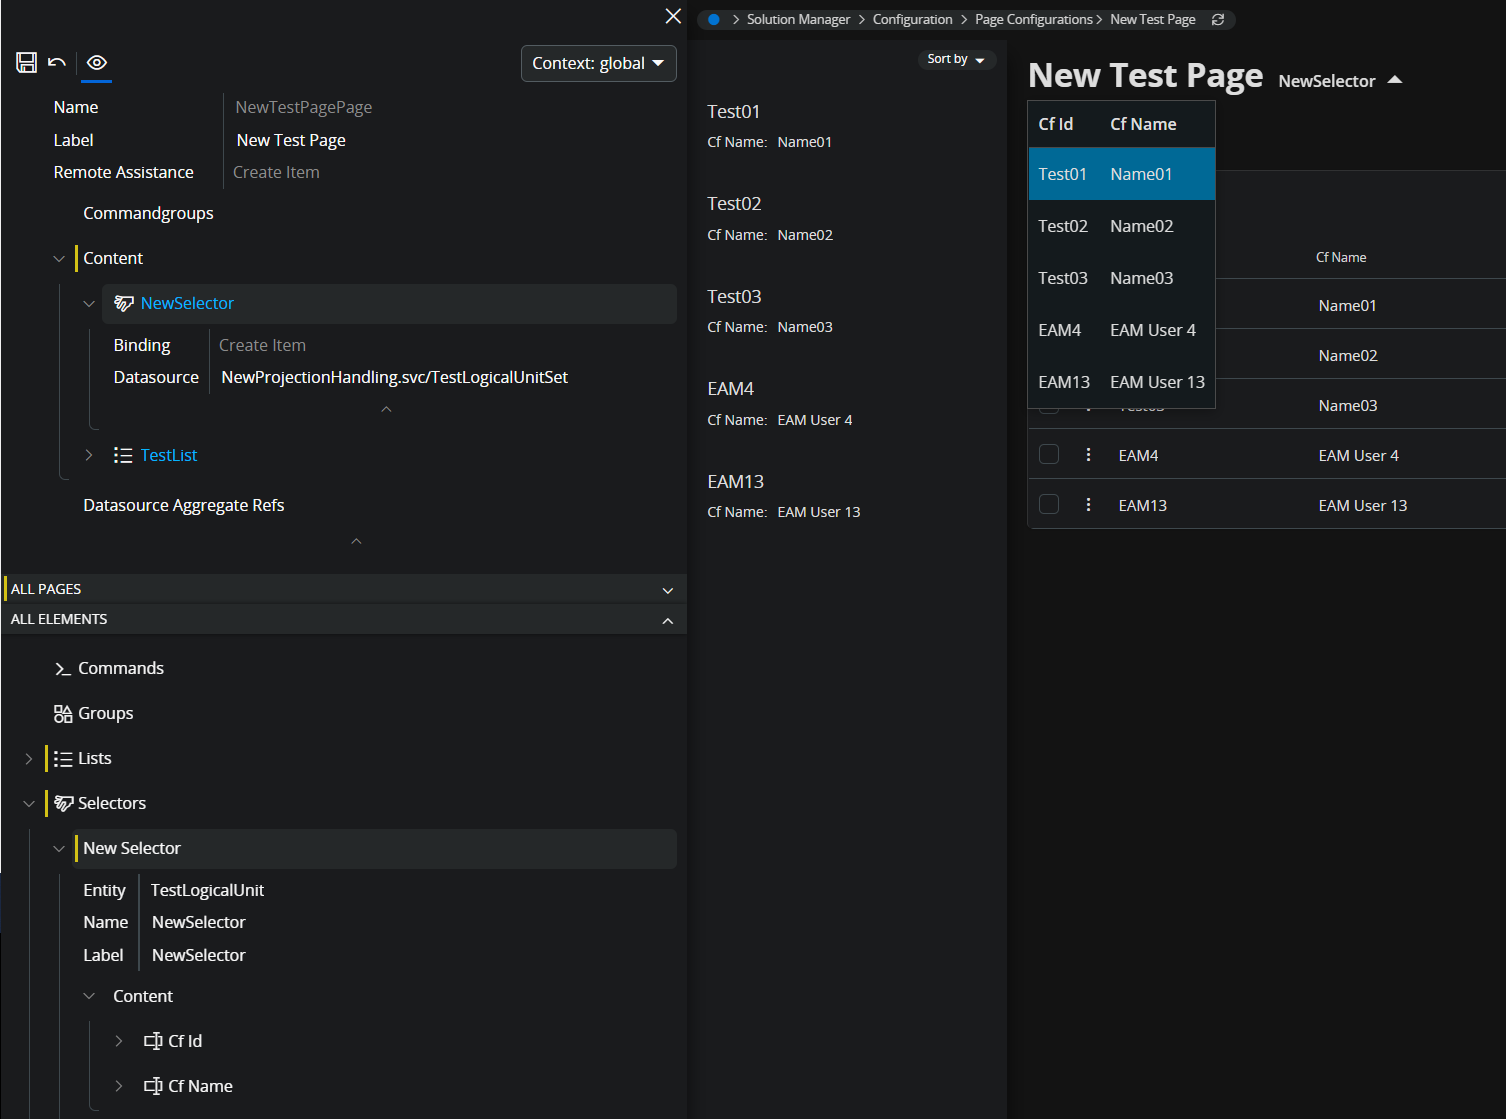The width and height of the screenshot is (1506, 1119).
Task: Click Create Item next to Binding
Action: (x=262, y=344)
